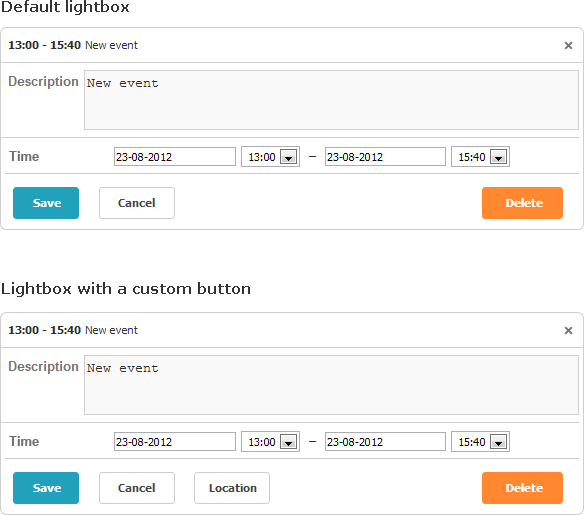
Task: Open end time 15:40 dropdown in default lightbox
Action: click(480, 157)
